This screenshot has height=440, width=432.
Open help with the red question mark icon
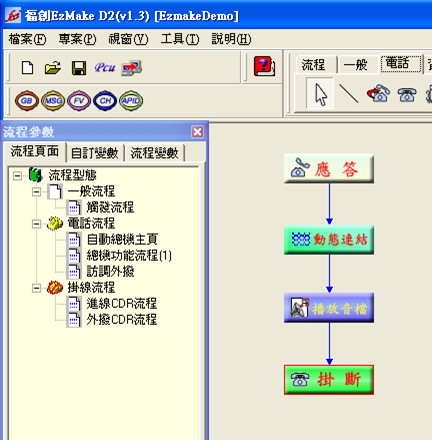264,66
